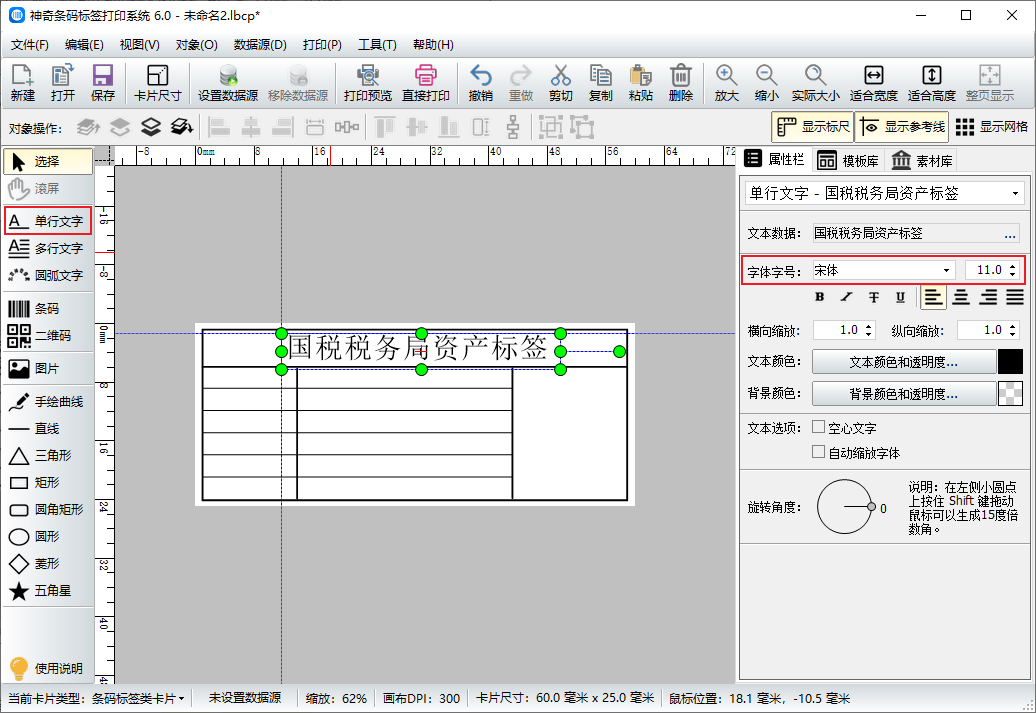Open the 数据源(D) menu

tap(260, 45)
